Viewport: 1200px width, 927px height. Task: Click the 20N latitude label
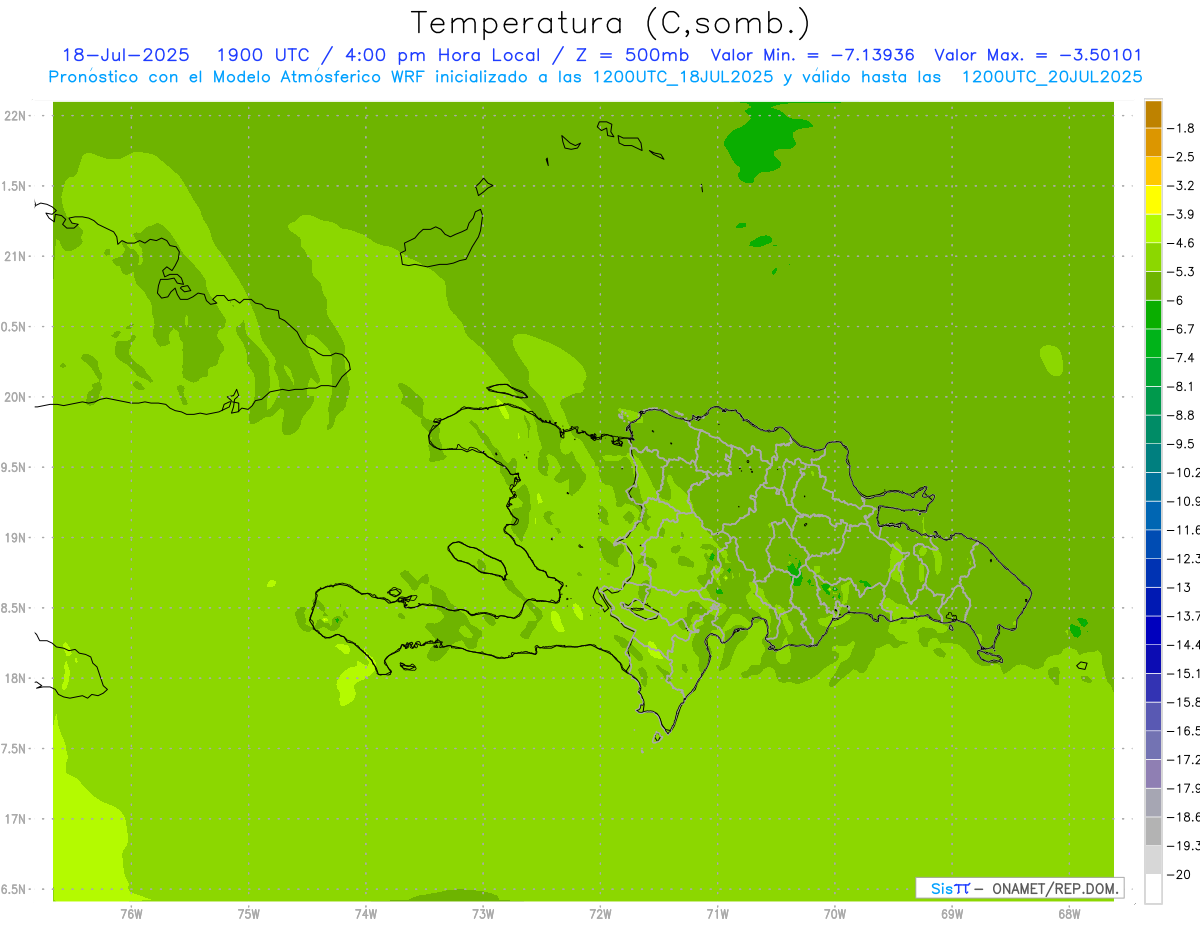[15, 397]
